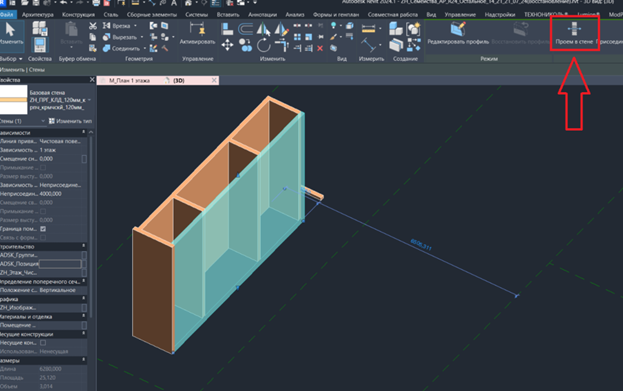The image size is (623, 391).
Task: Click the red X Delete tool
Action: point(320,48)
